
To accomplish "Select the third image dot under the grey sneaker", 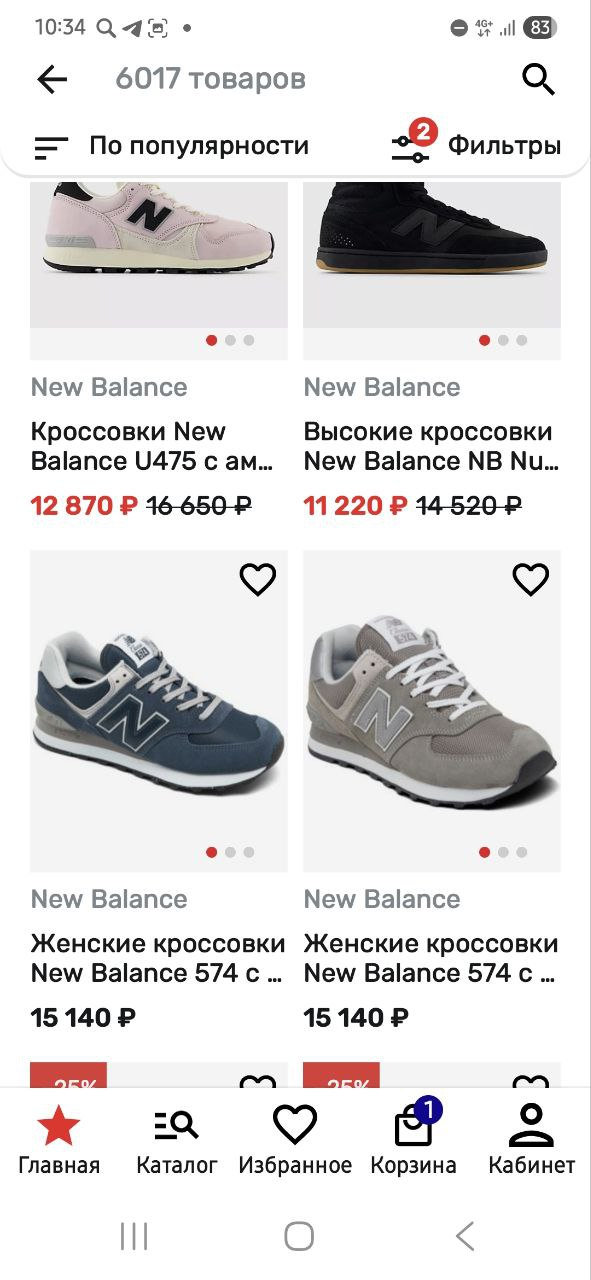I will coord(522,852).
